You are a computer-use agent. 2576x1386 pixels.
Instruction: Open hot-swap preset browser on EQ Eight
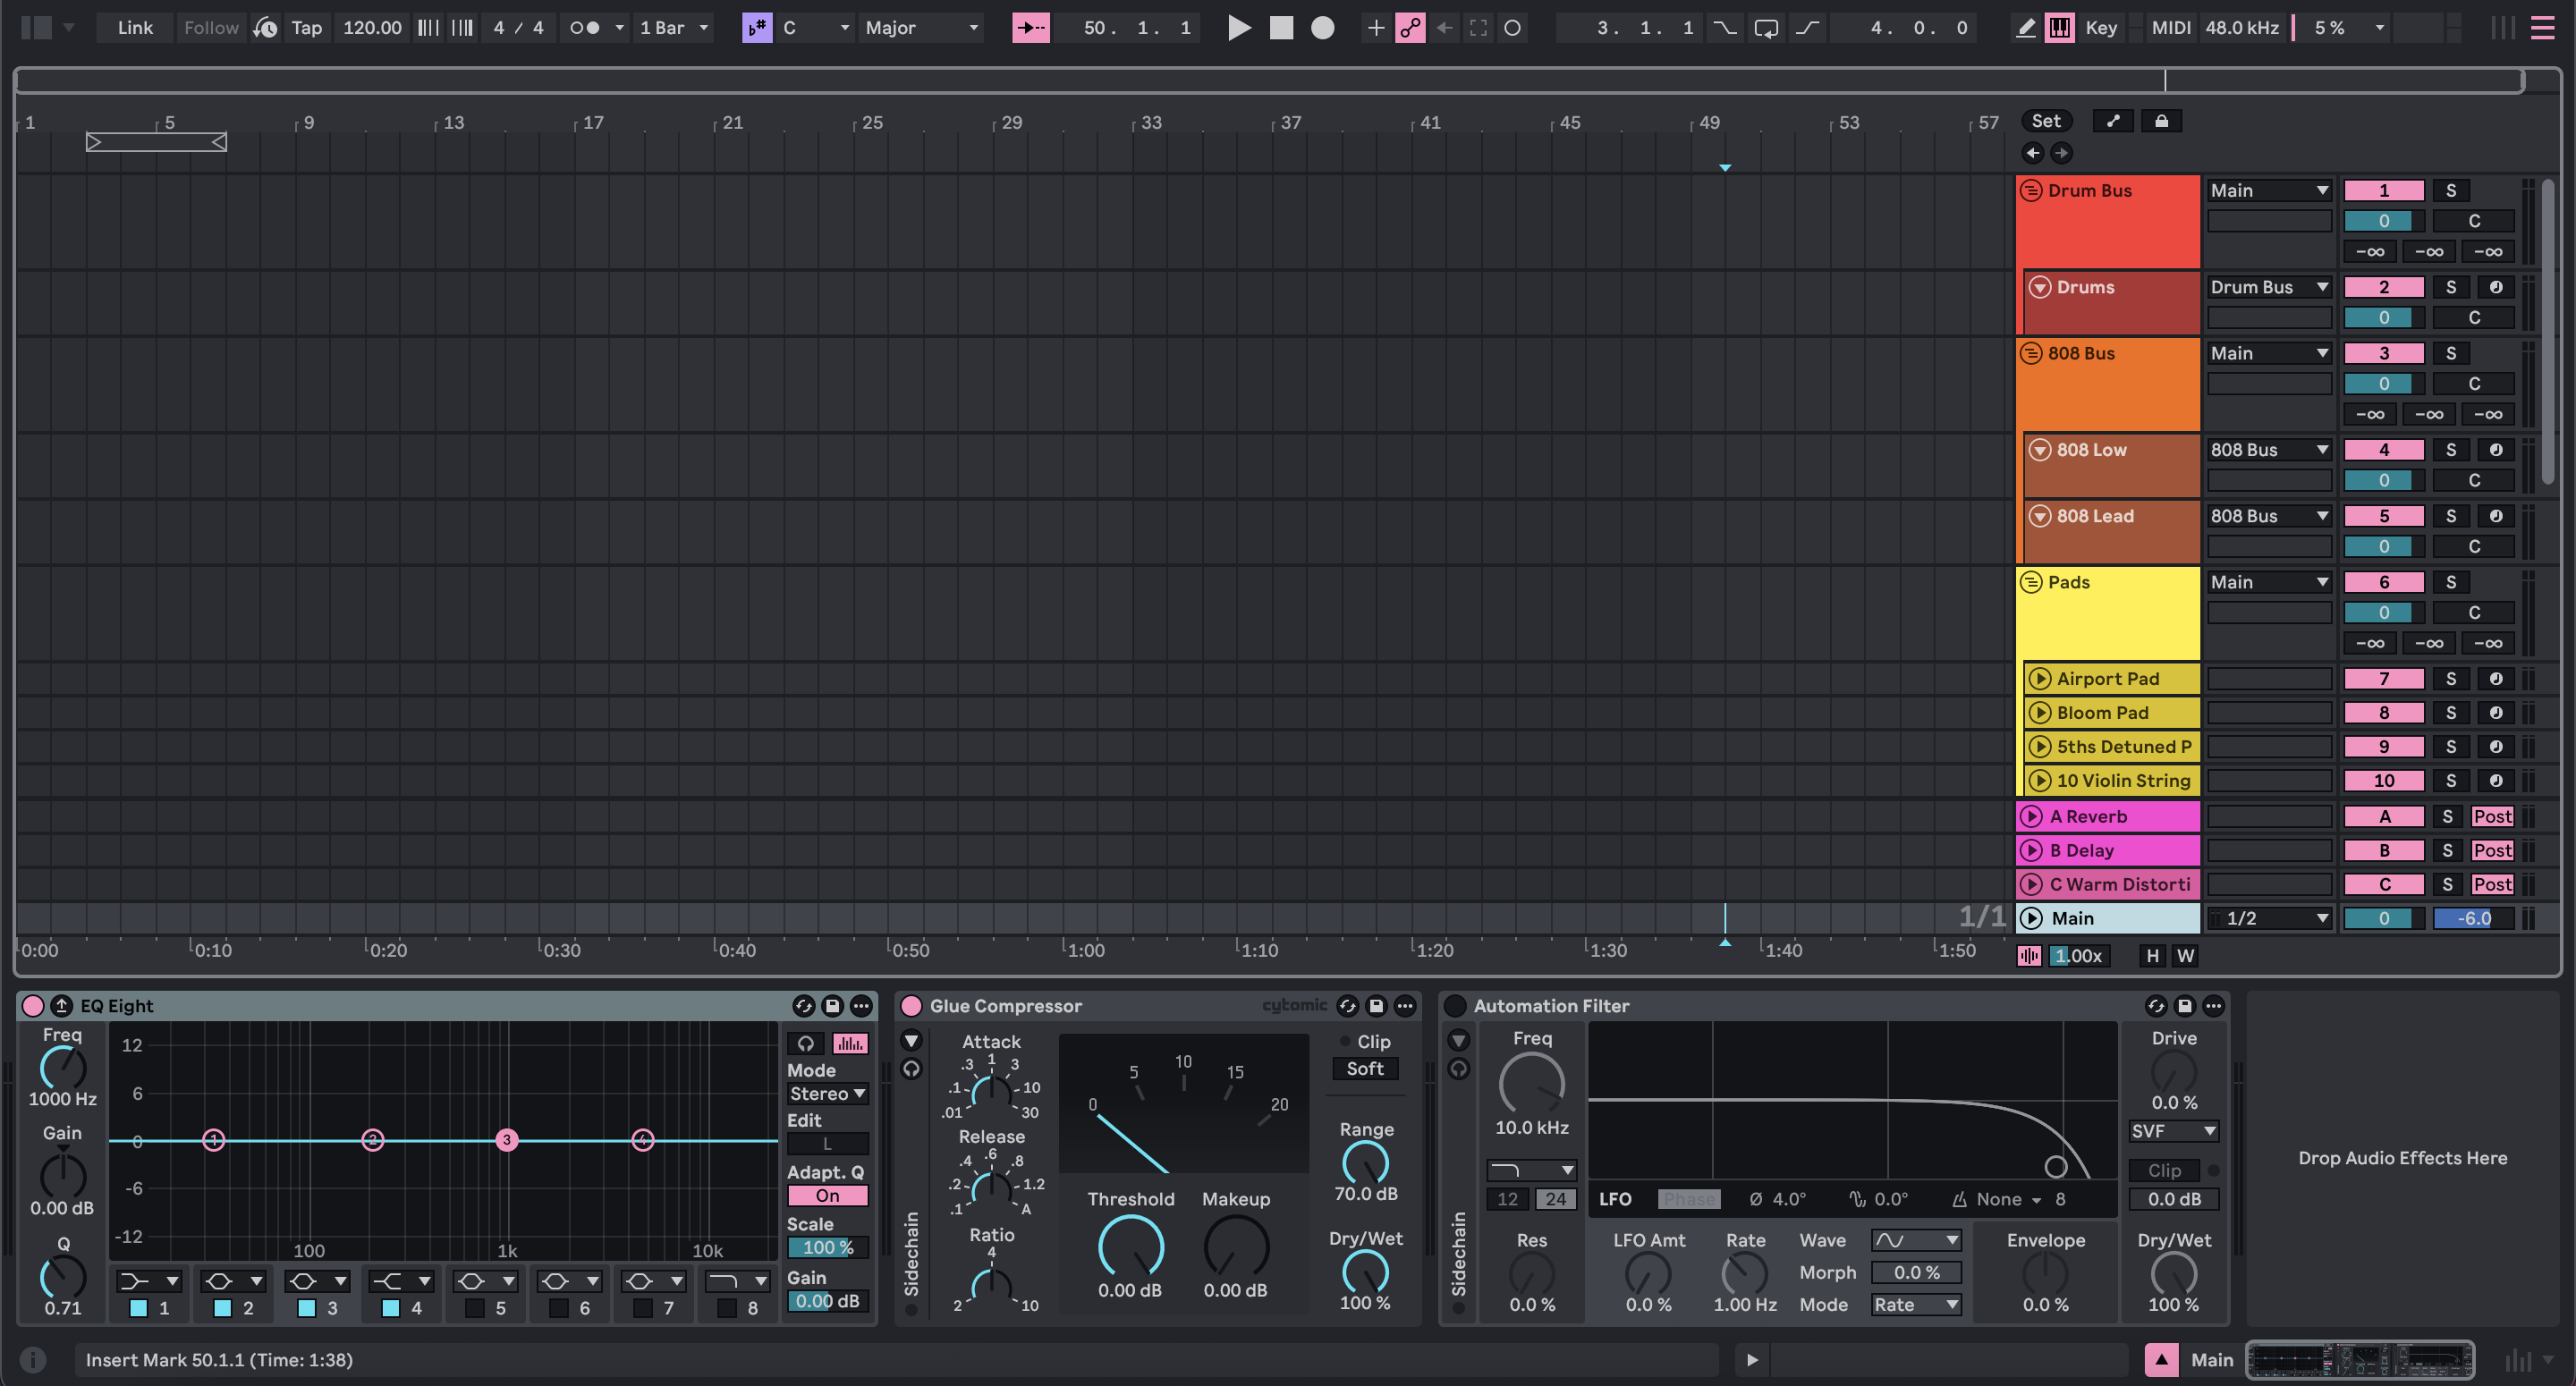pyautogui.click(x=805, y=1006)
